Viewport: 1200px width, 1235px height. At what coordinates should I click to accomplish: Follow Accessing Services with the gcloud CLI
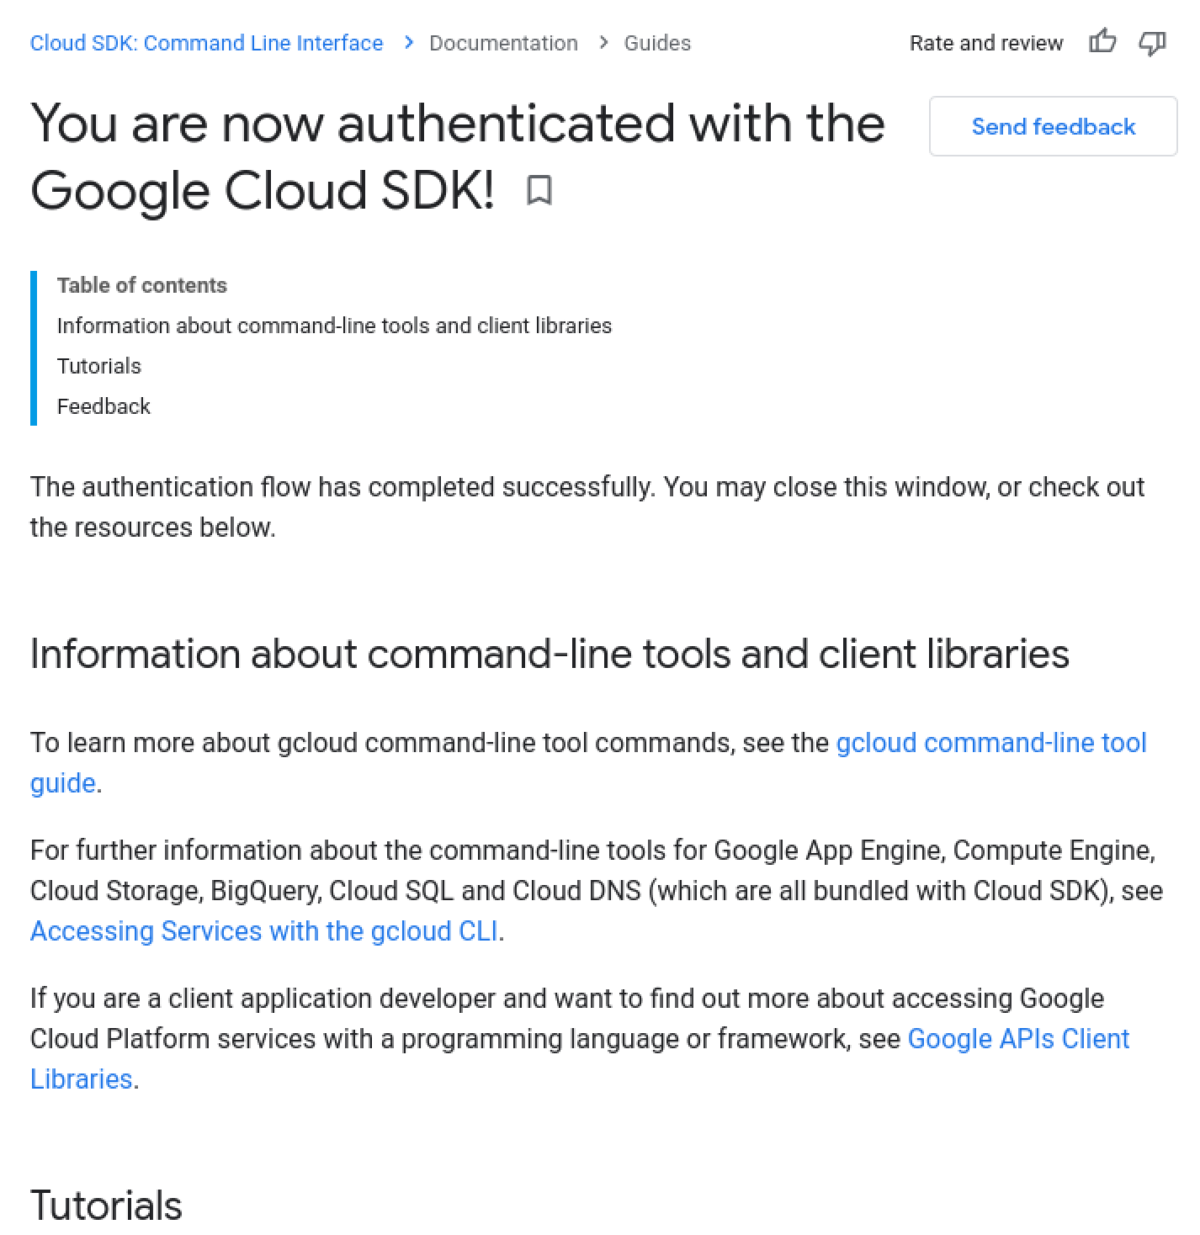(x=264, y=931)
